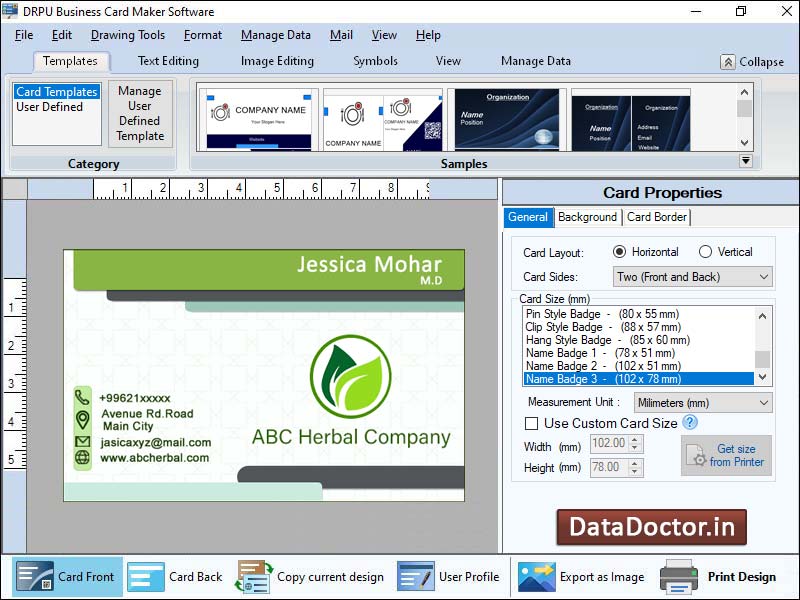The height and width of the screenshot is (600, 800).
Task: Click the help question mark icon
Action: 690,423
